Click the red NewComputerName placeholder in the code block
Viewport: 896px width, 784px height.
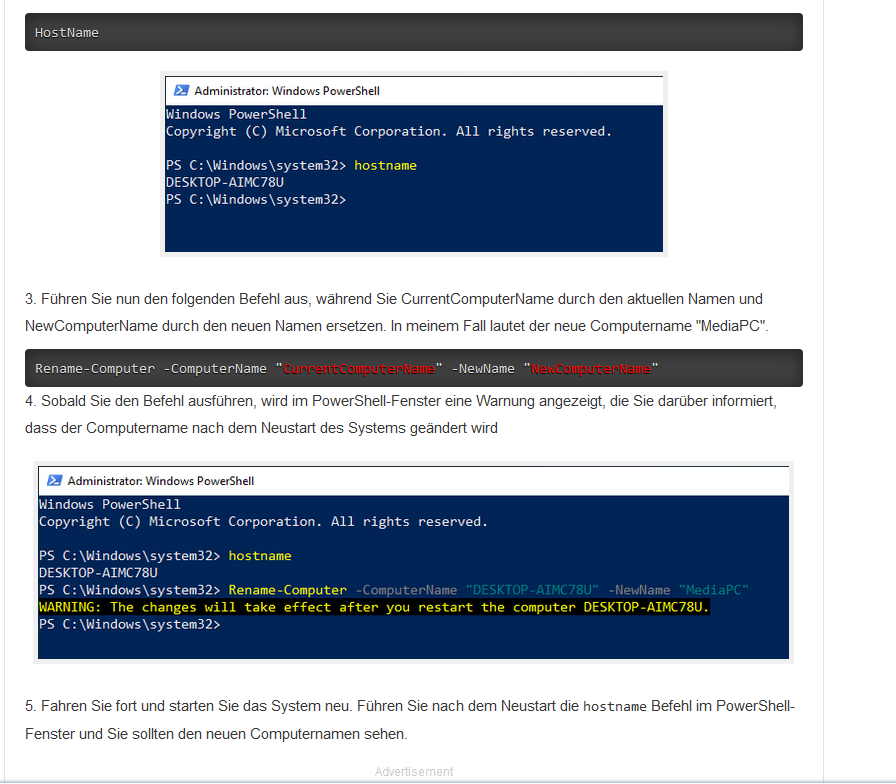click(x=591, y=369)
